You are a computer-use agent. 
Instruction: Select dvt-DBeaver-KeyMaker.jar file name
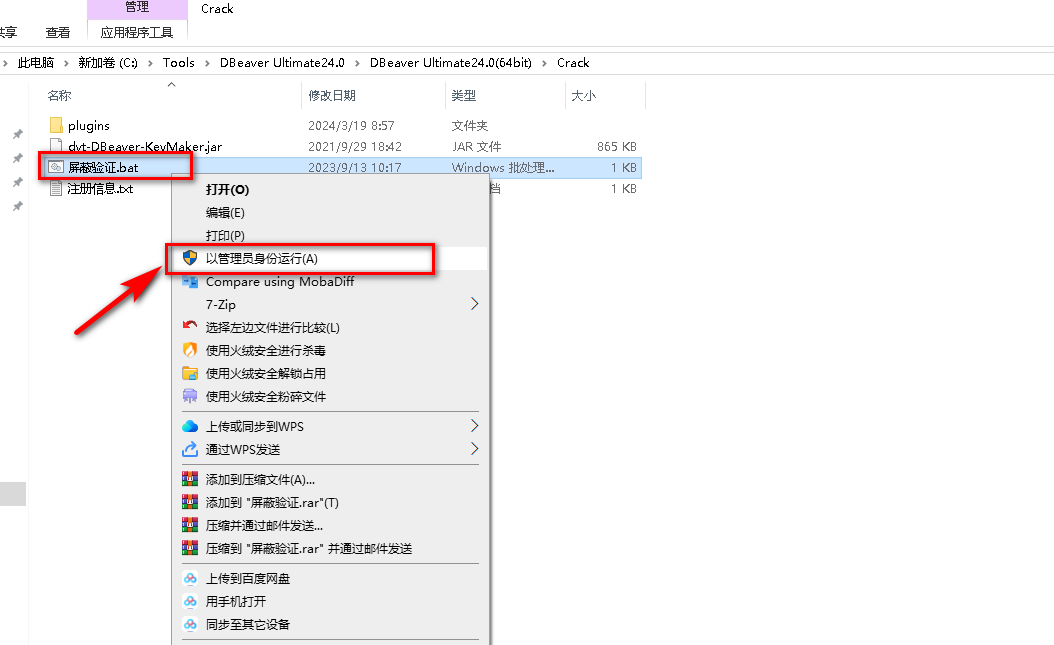(145, 146)
